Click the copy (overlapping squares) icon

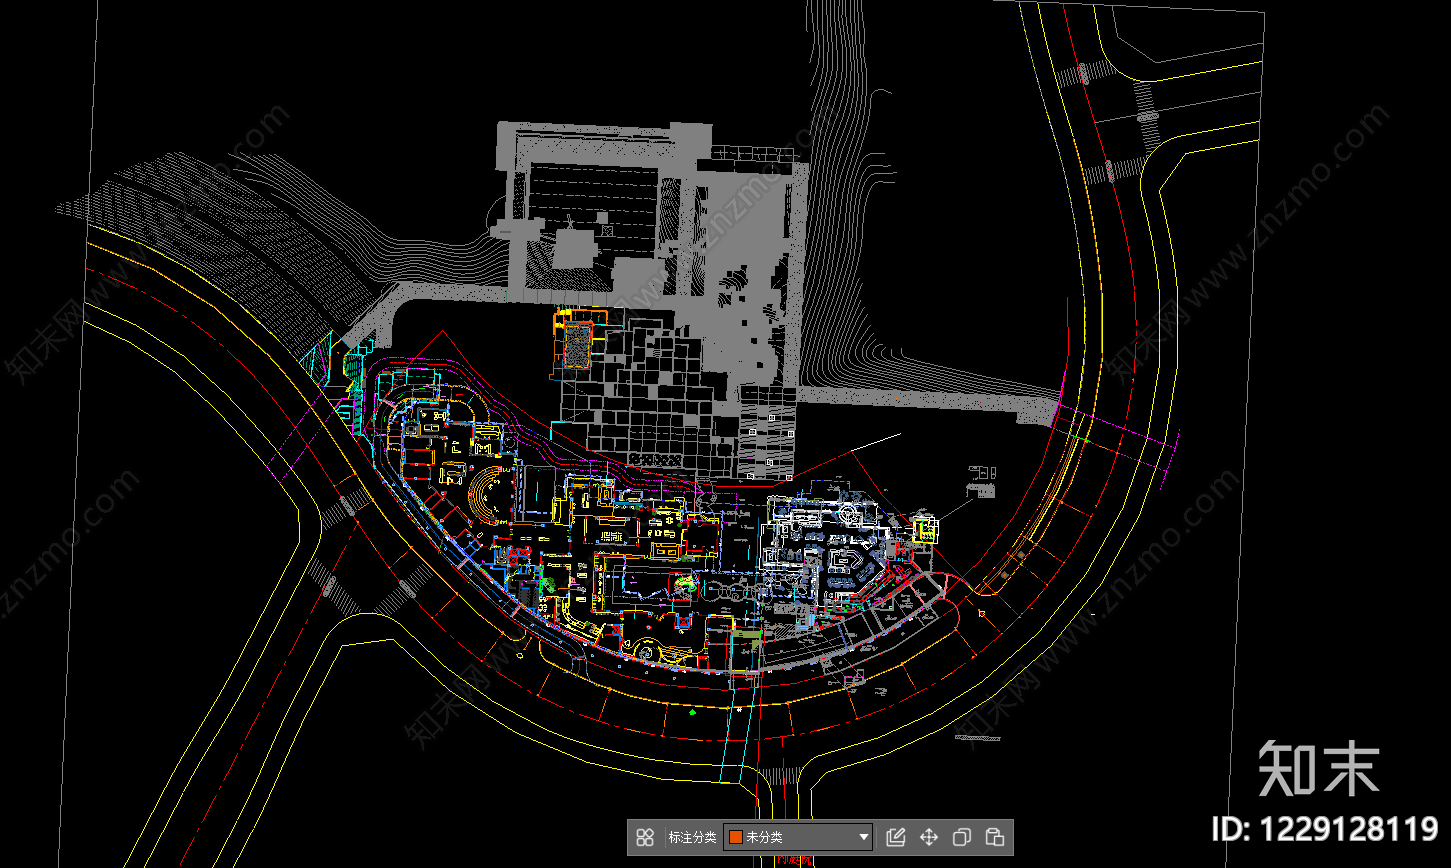click(x=961, y=837)
